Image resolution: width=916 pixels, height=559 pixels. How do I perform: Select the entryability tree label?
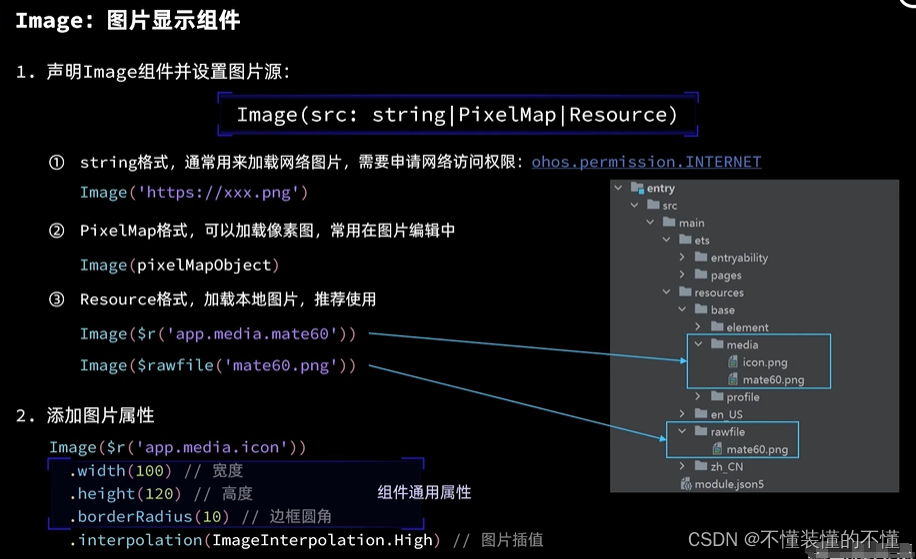coord(740,258)
